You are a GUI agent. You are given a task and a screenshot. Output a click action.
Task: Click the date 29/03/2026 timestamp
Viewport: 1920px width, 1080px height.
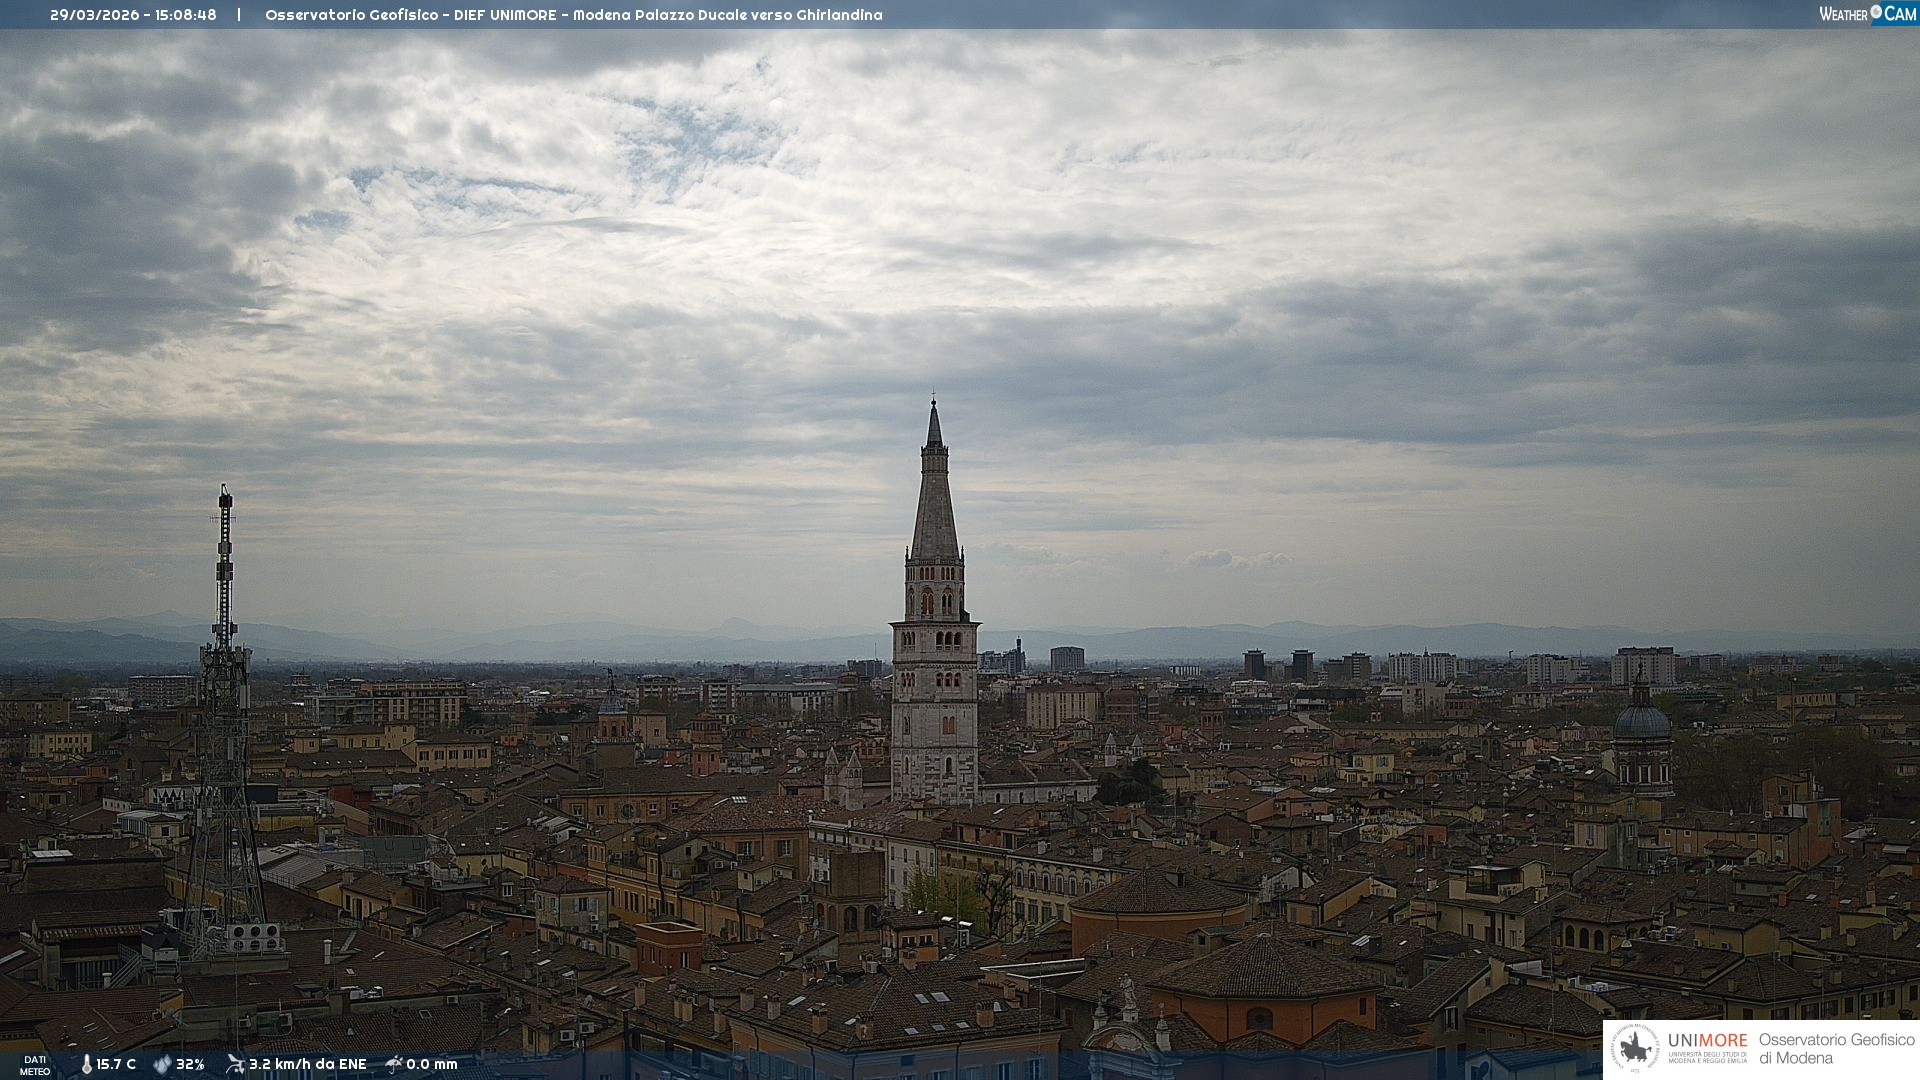[x=95, y=15]
